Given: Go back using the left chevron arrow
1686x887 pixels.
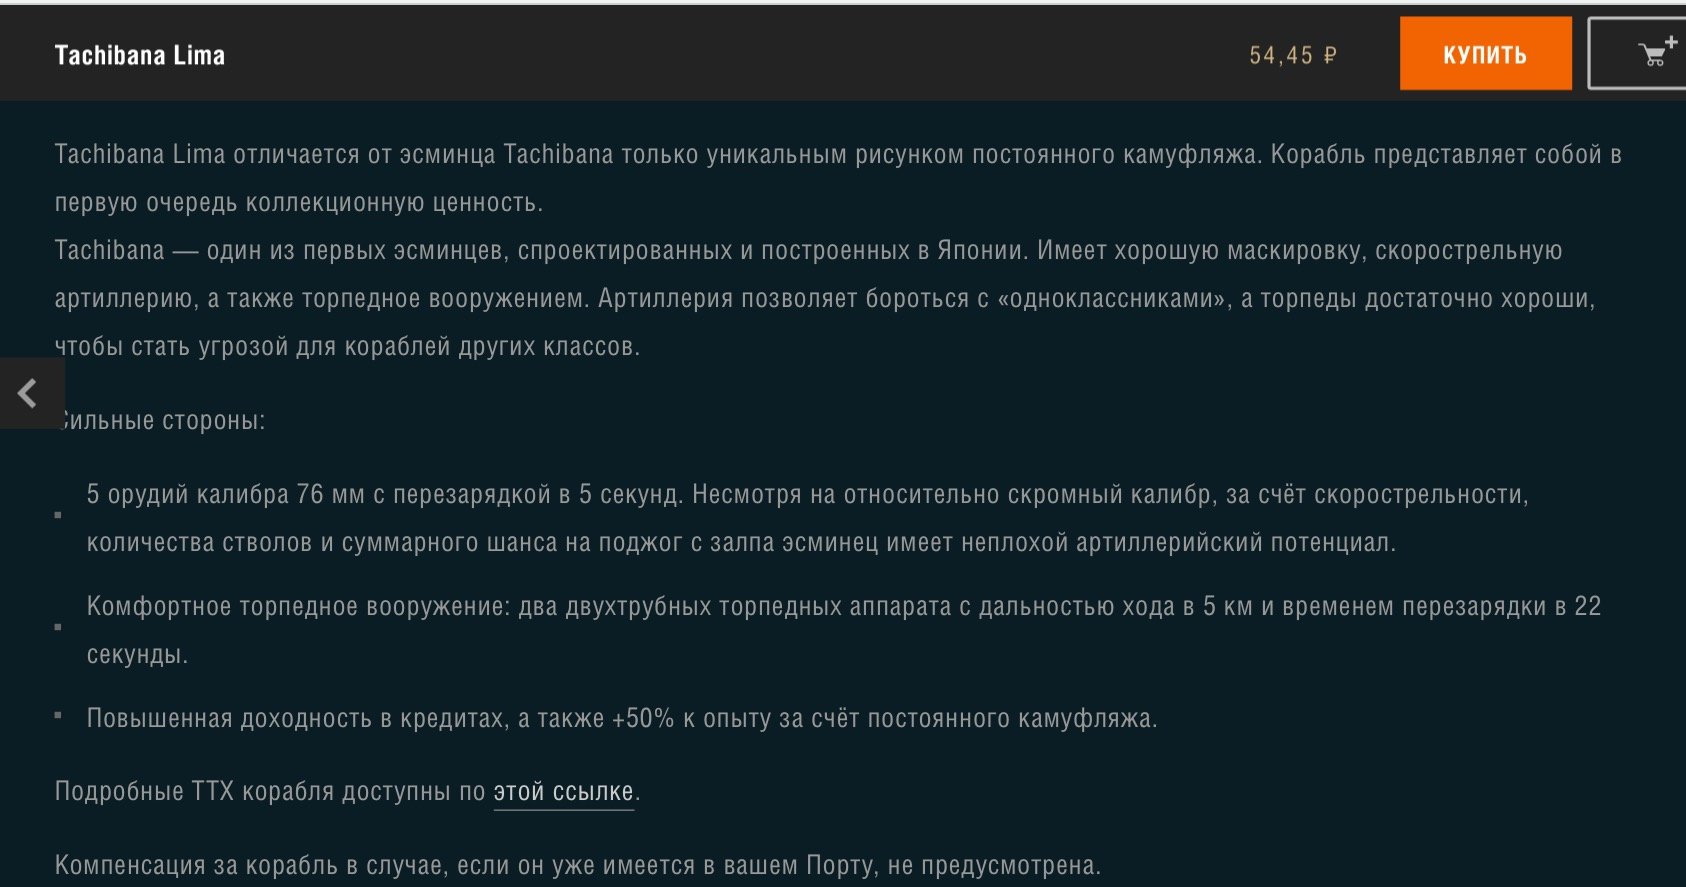Looking at the screenshot, I should [28, 393].
